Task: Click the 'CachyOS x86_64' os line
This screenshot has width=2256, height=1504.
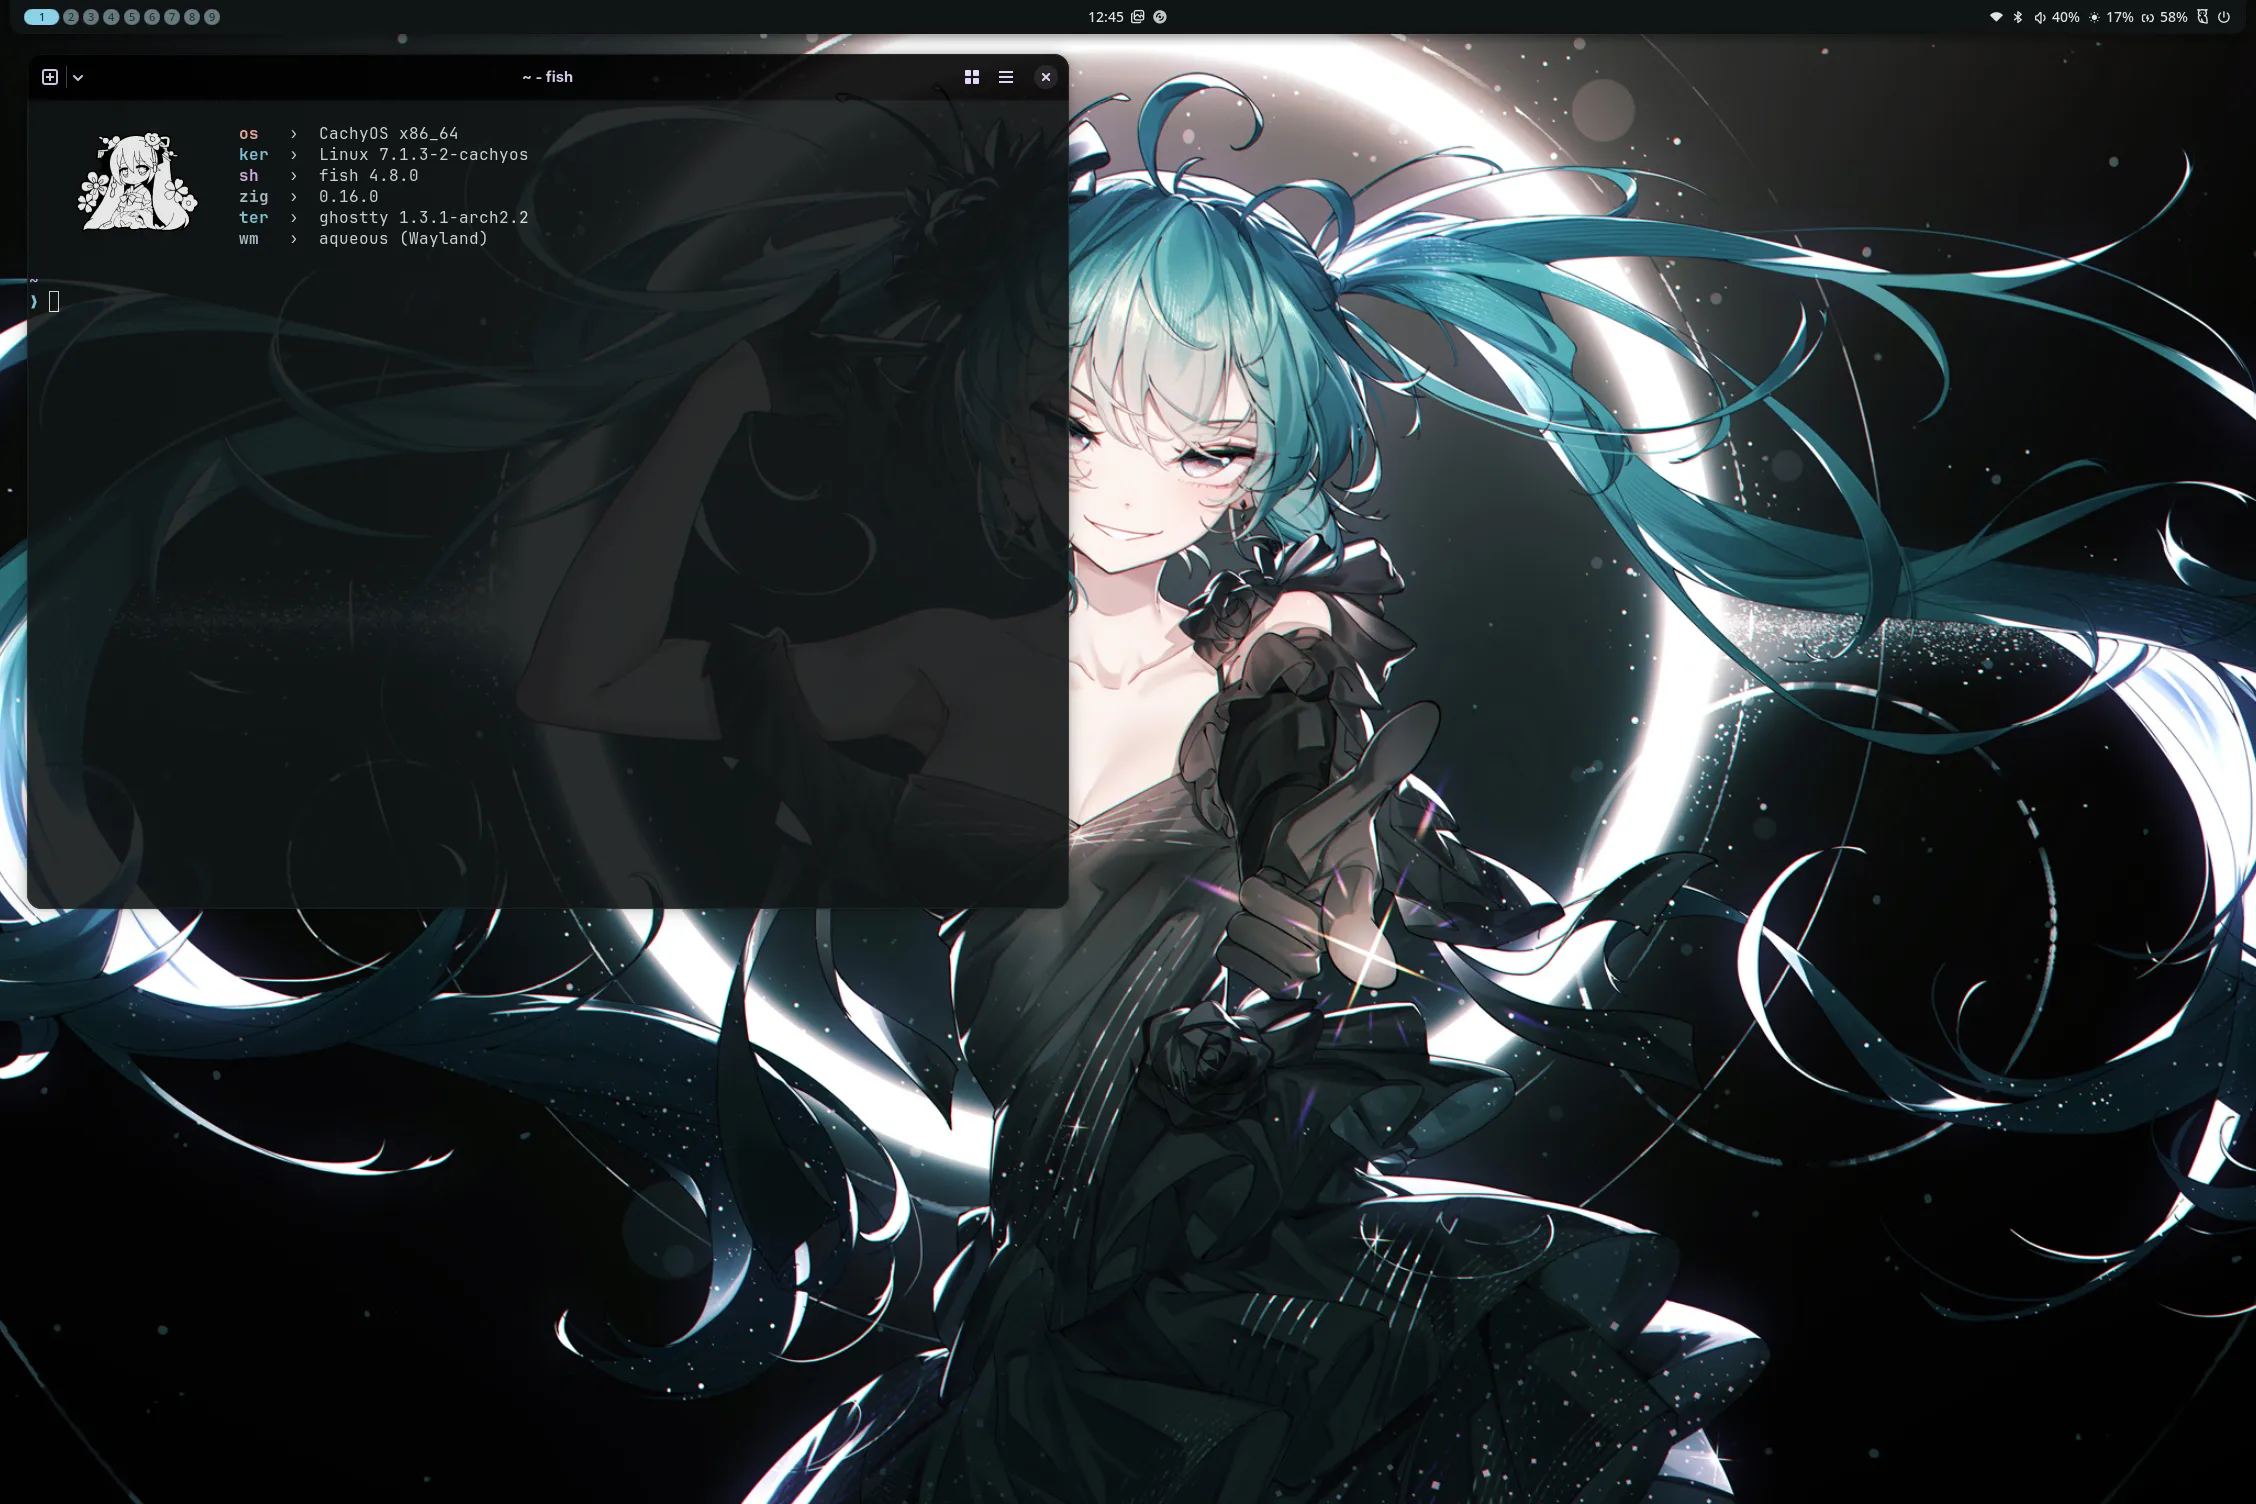Action: pyautogui.click(x=389, y=133)
